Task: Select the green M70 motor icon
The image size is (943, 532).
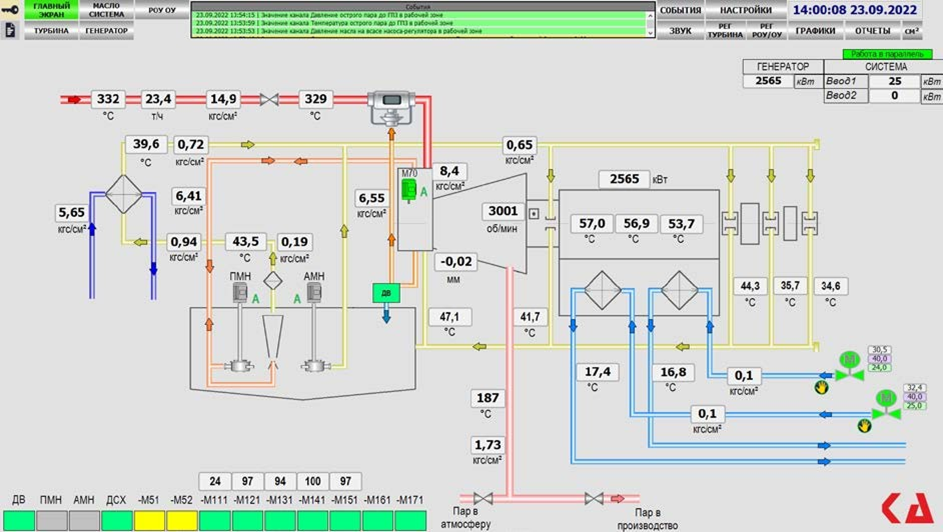Action: tap(409, 192)
